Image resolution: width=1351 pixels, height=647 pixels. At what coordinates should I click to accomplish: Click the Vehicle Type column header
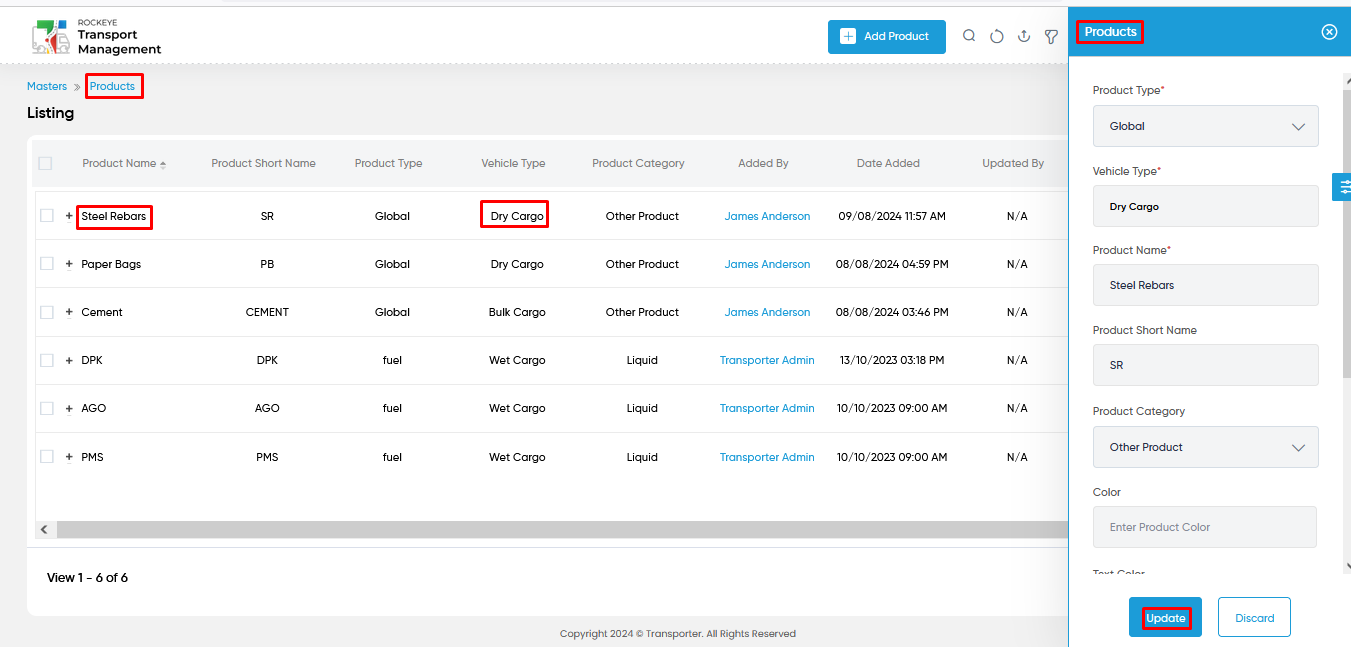click(x=513, y=163)
